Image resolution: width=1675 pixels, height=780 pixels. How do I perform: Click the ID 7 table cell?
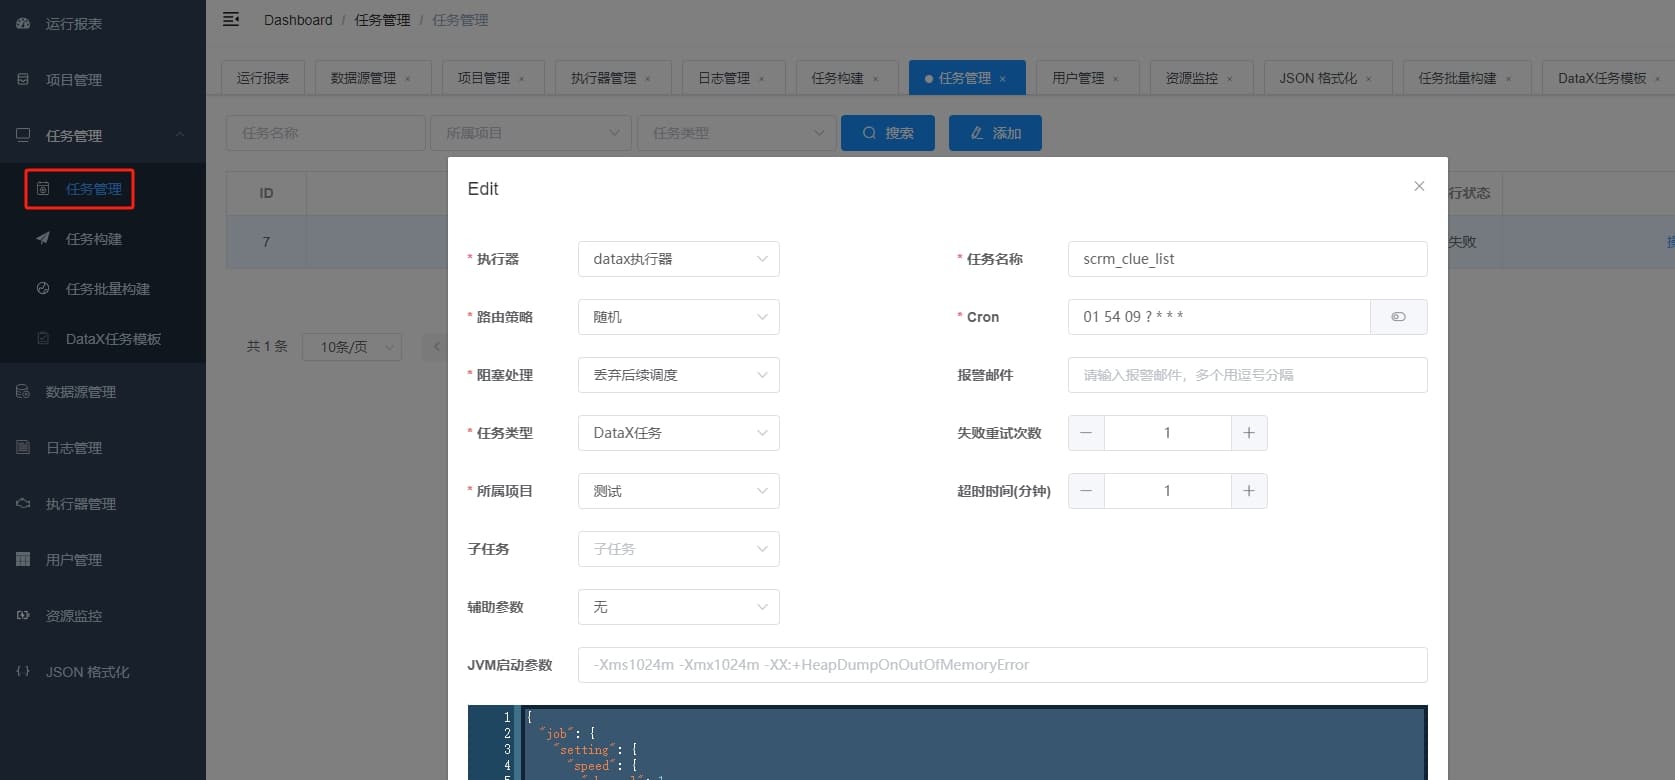point(266,242)
